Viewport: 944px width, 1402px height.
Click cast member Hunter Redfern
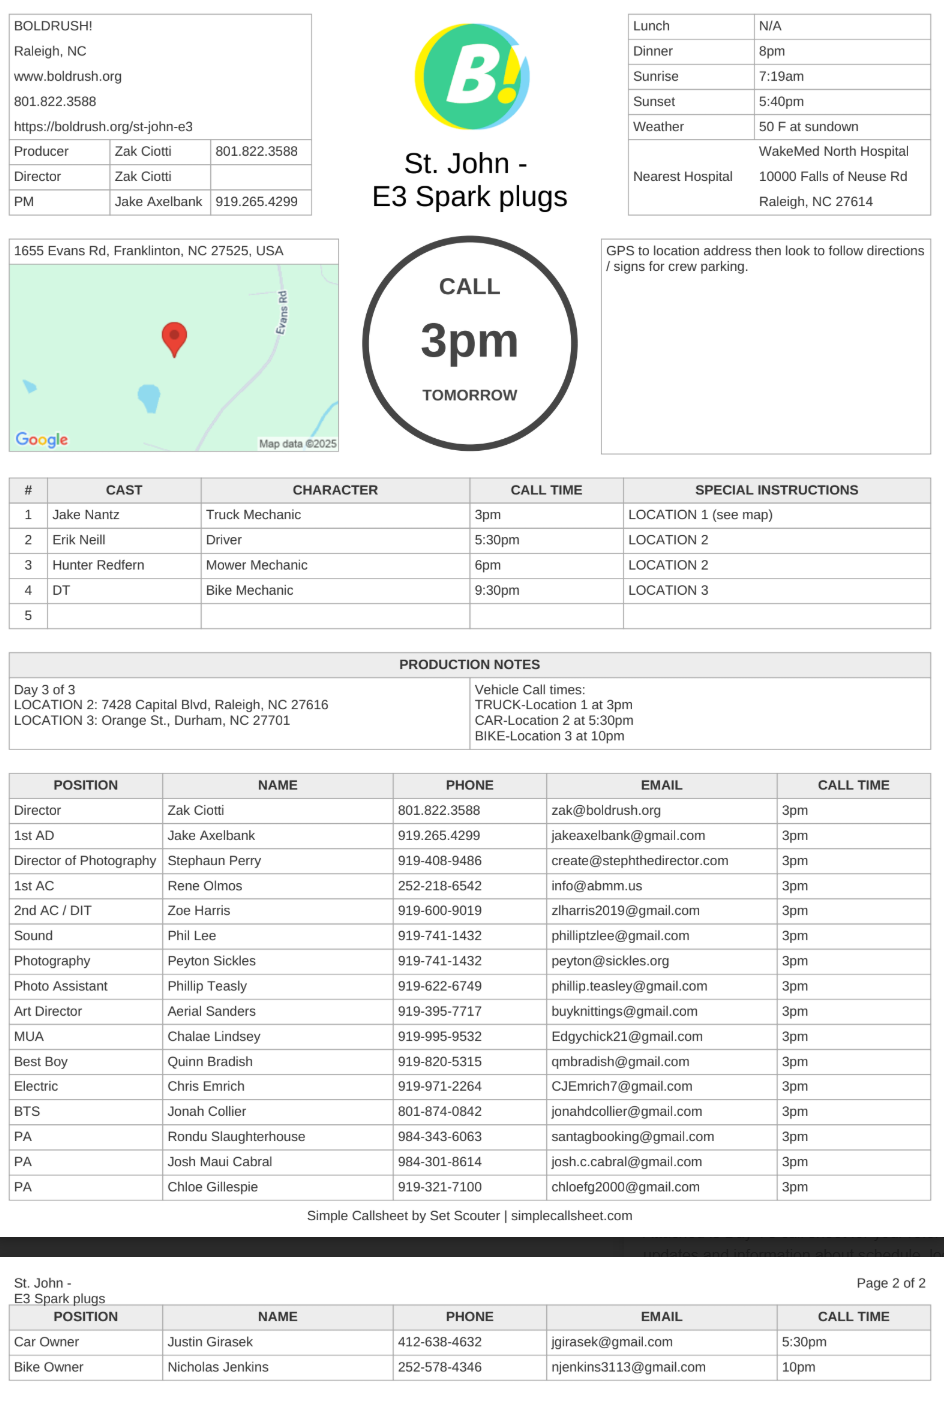98,565
